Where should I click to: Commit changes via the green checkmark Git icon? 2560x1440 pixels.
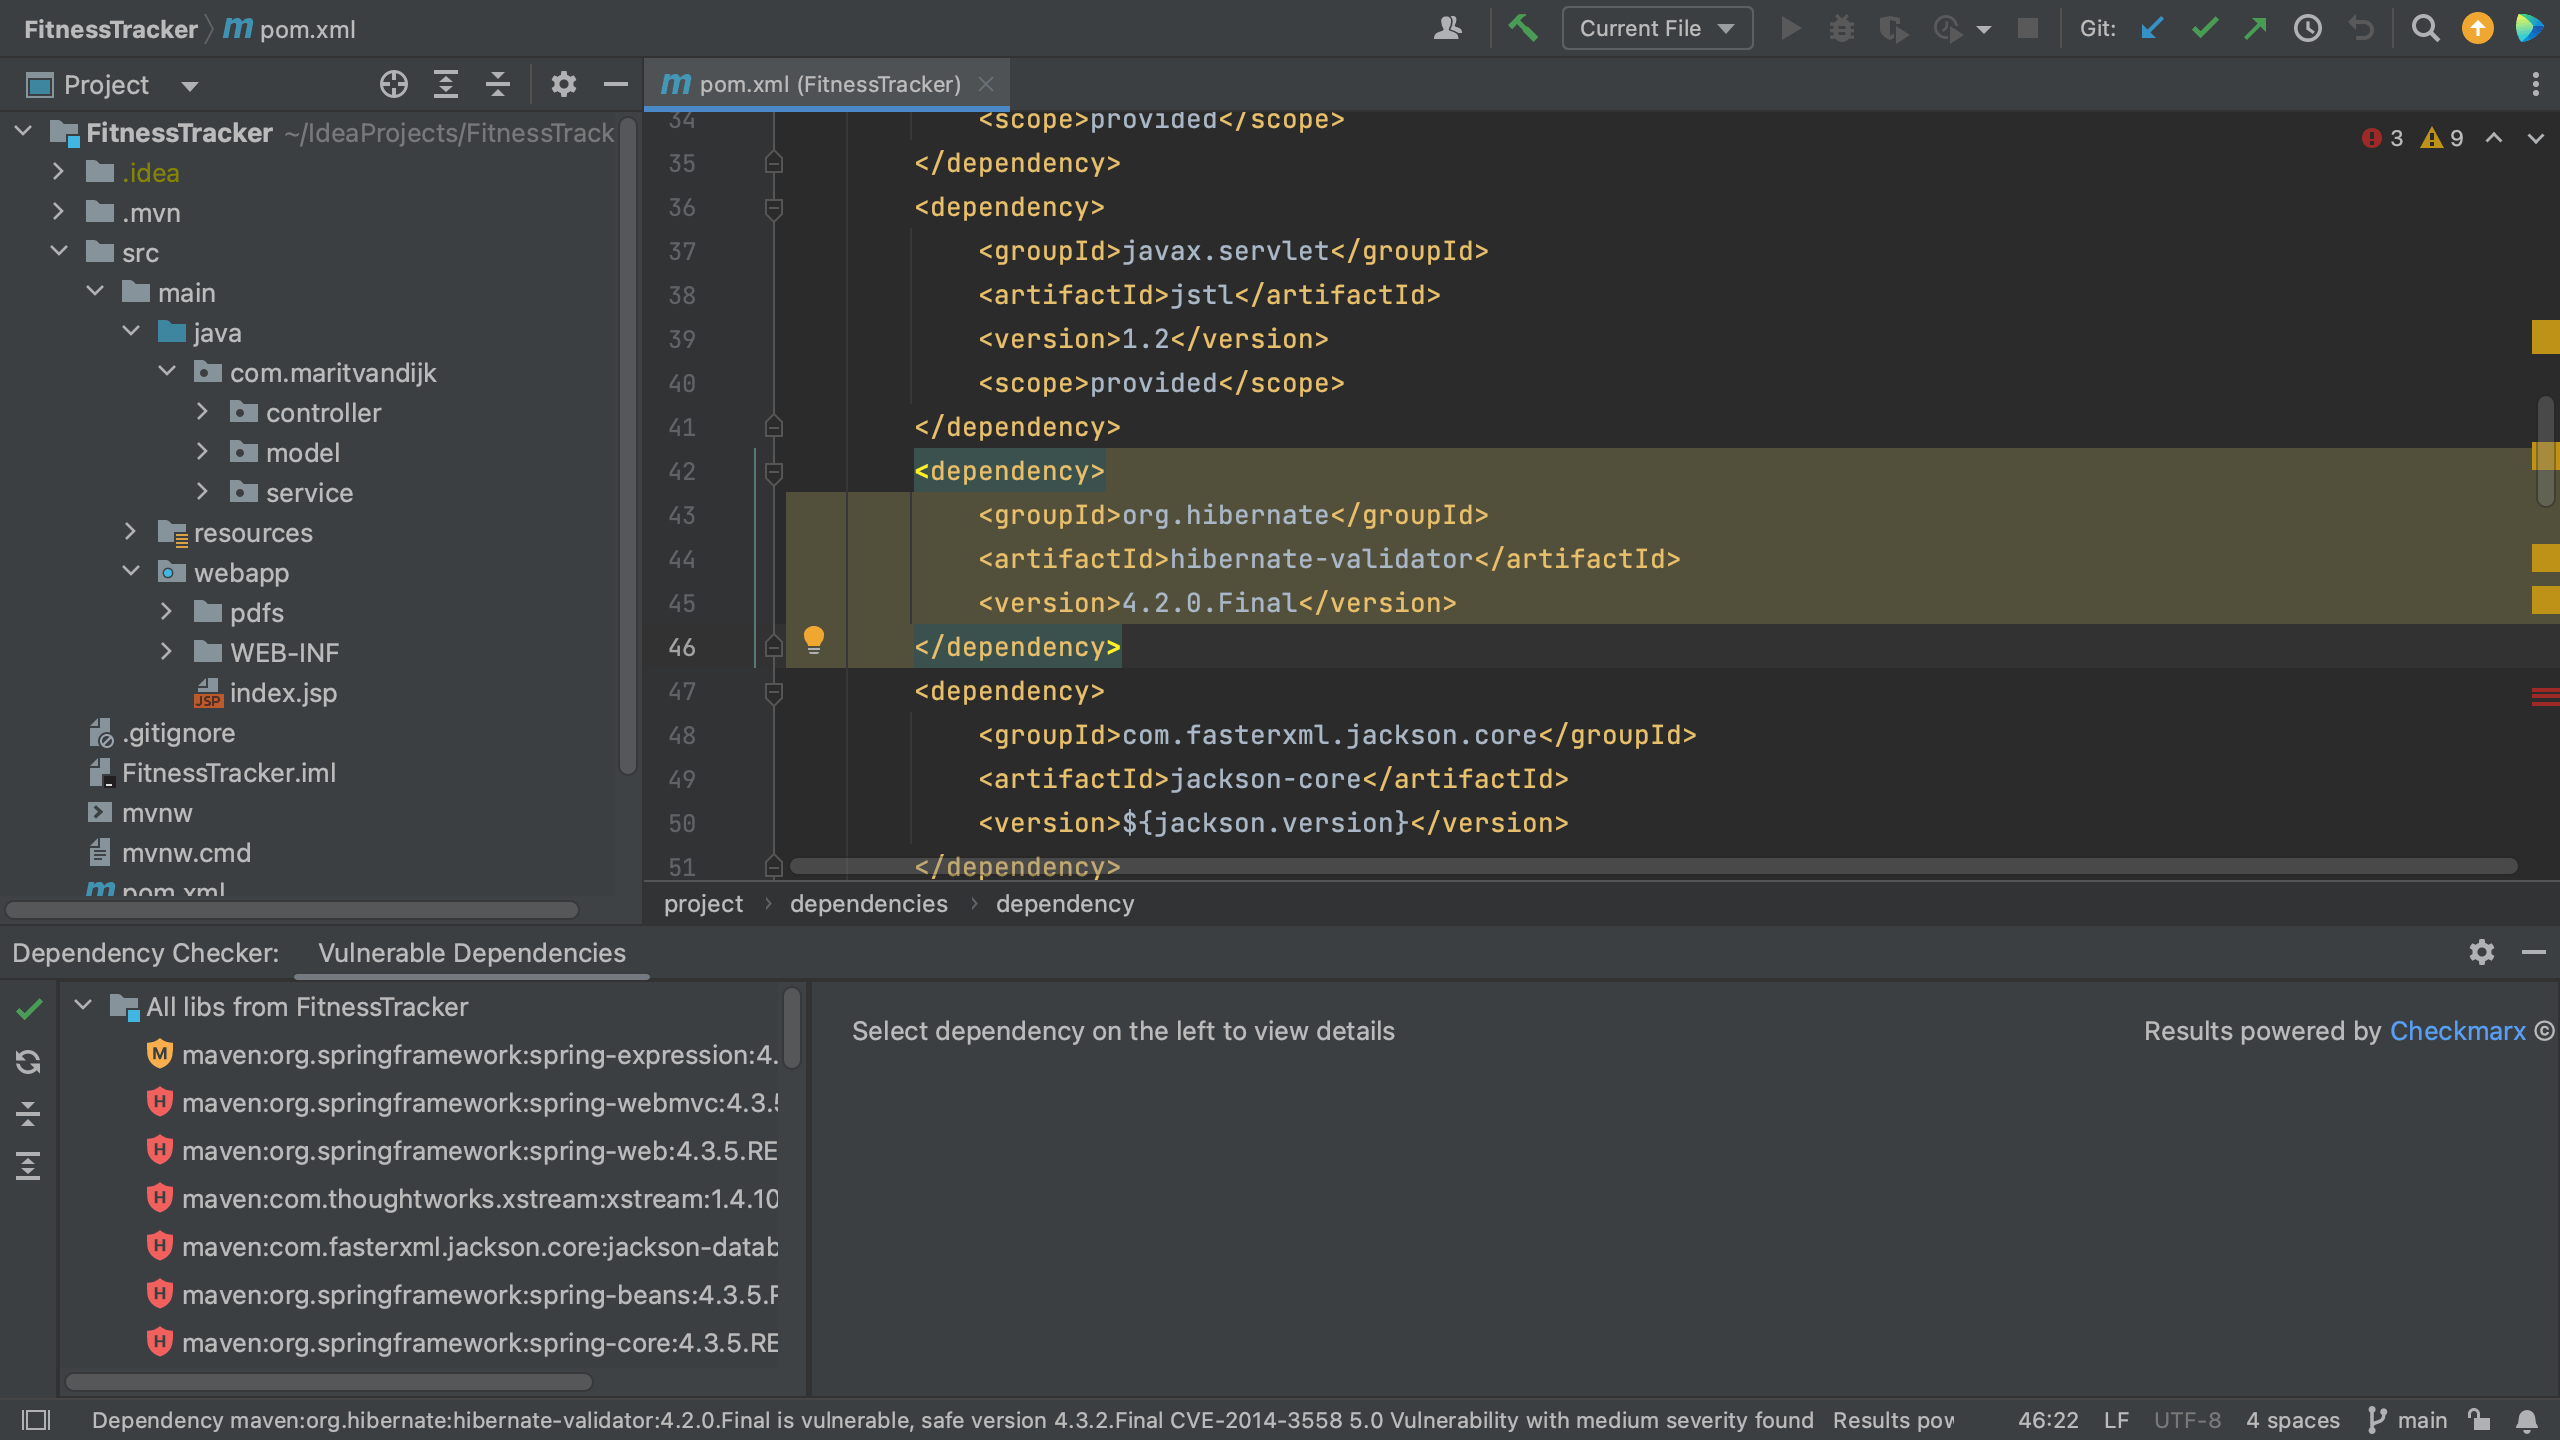[2204, 28]
